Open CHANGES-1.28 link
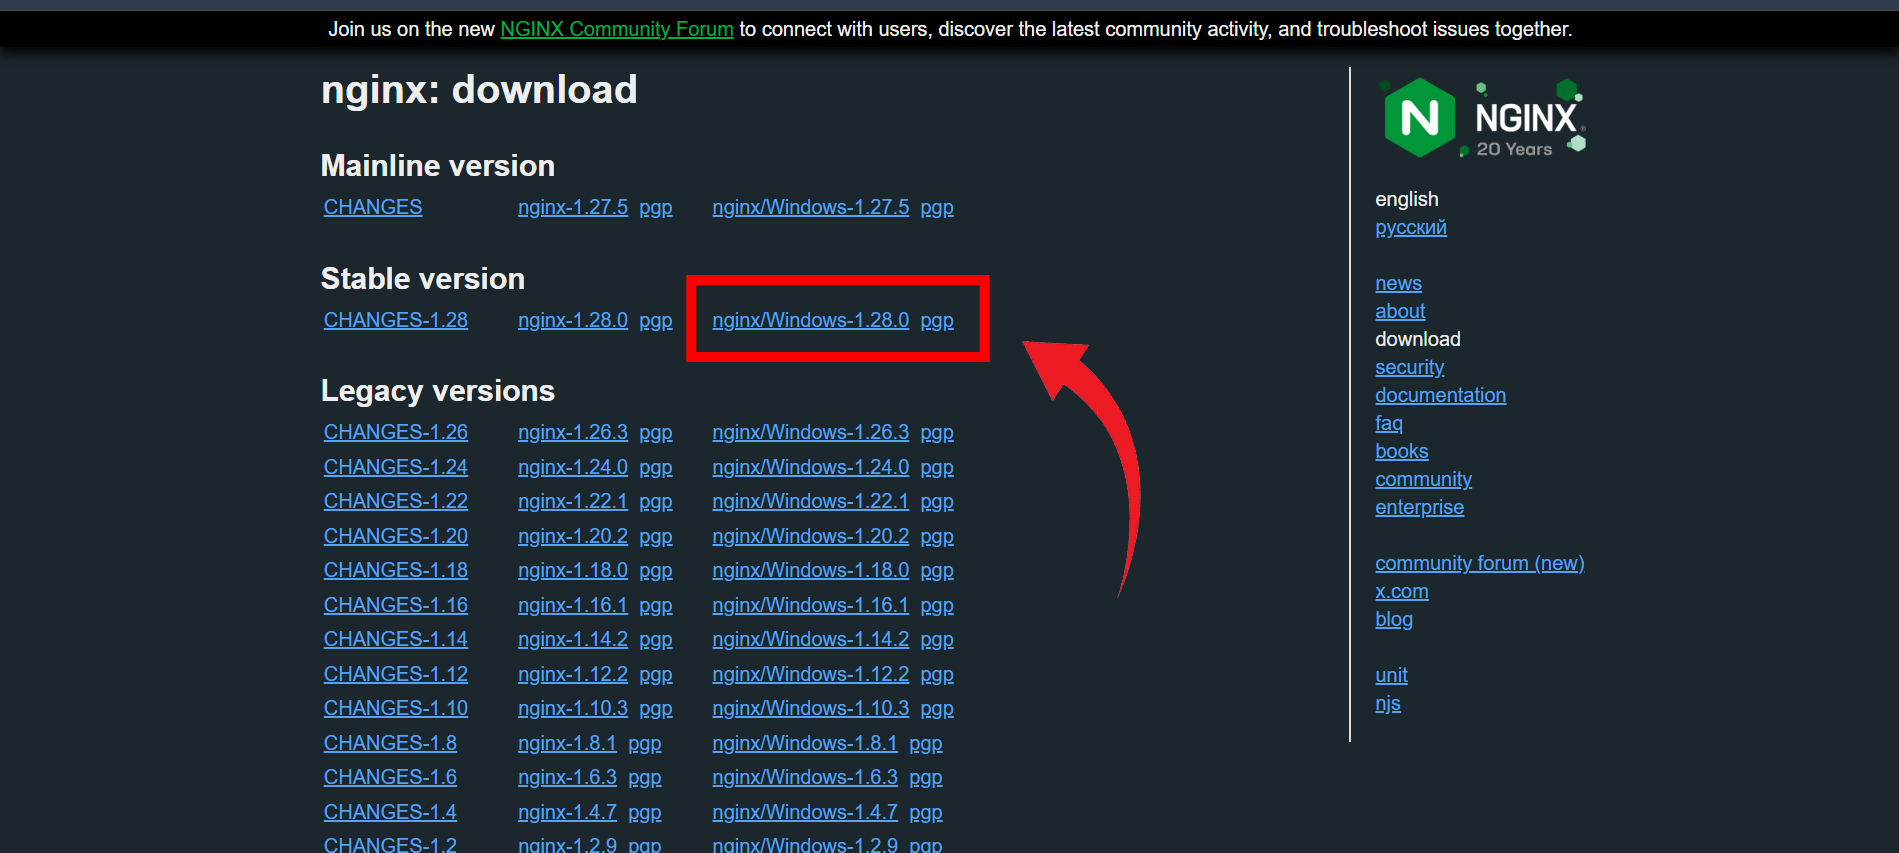The image size is (1899, 853). pyautogui.click(x=396, y=320)
